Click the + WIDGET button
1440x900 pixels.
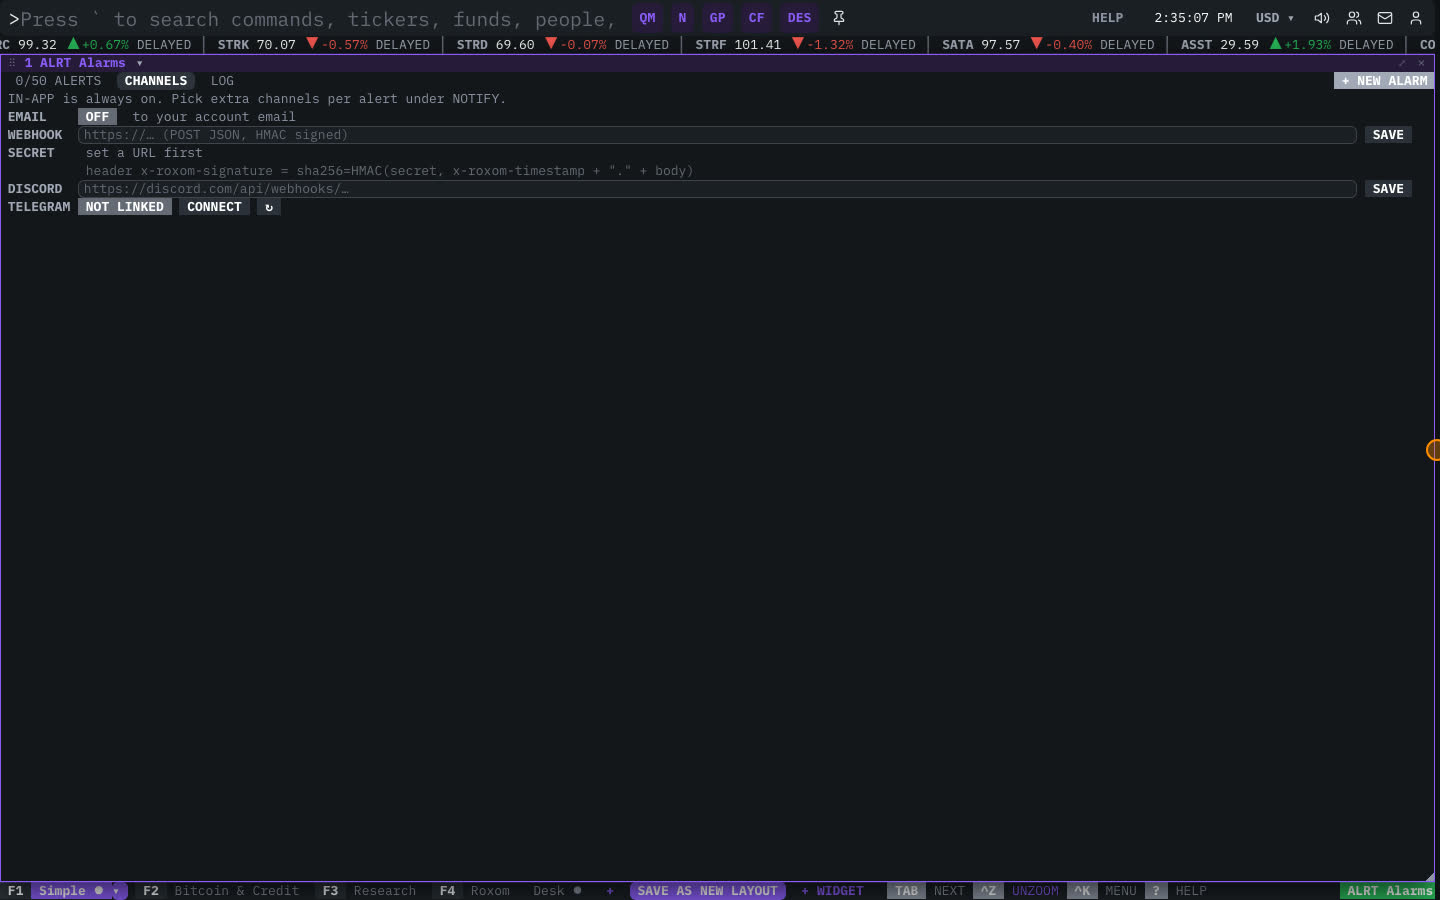pos(832,891)
